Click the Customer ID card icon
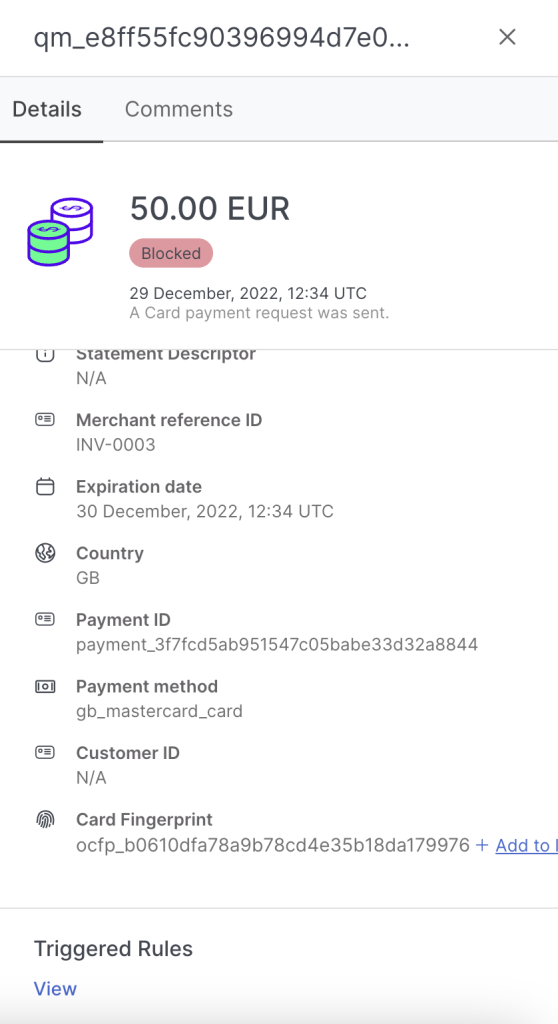The width and height of the screenshot is (558, 1024). pyautogui.click(x=44, y=753)
